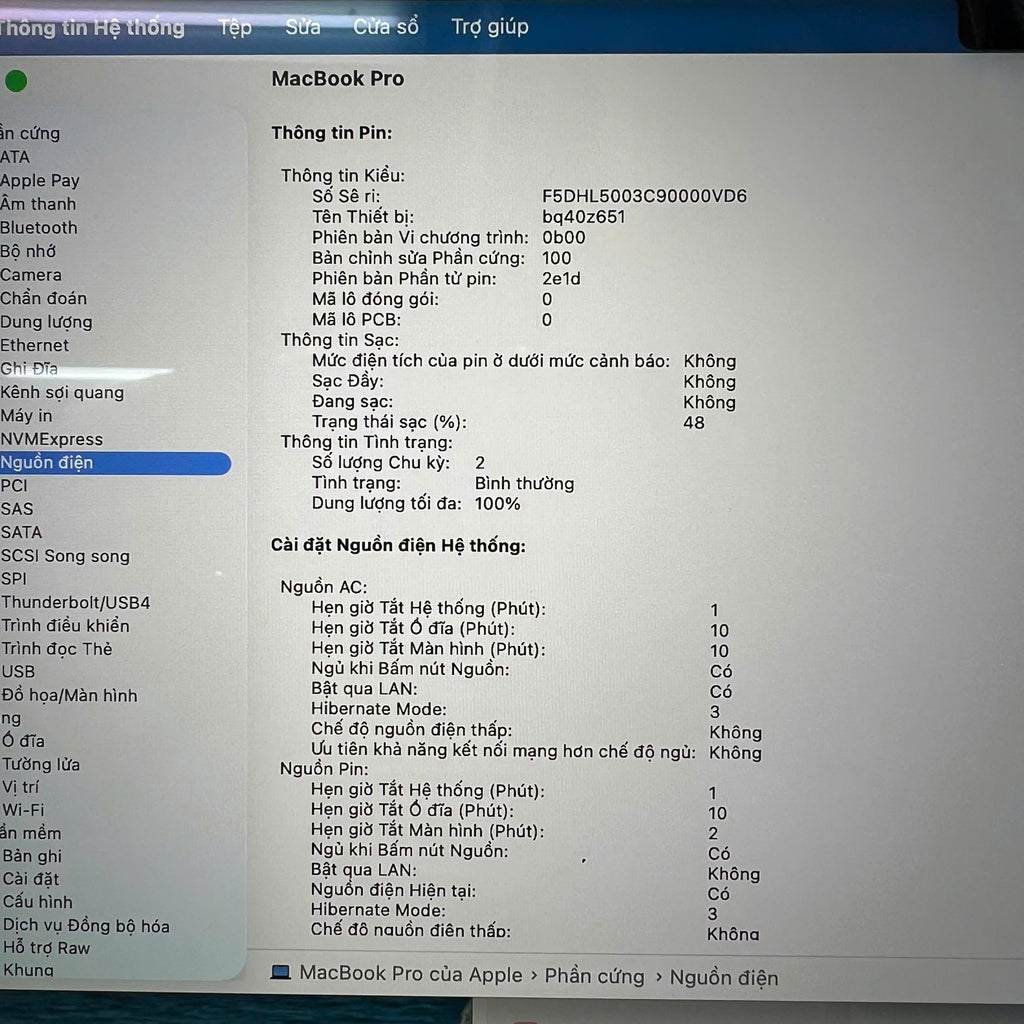Select Ethernet in the sidebar list
The width and height of the screenshot is (1024, 1024).
click(35, 345)
